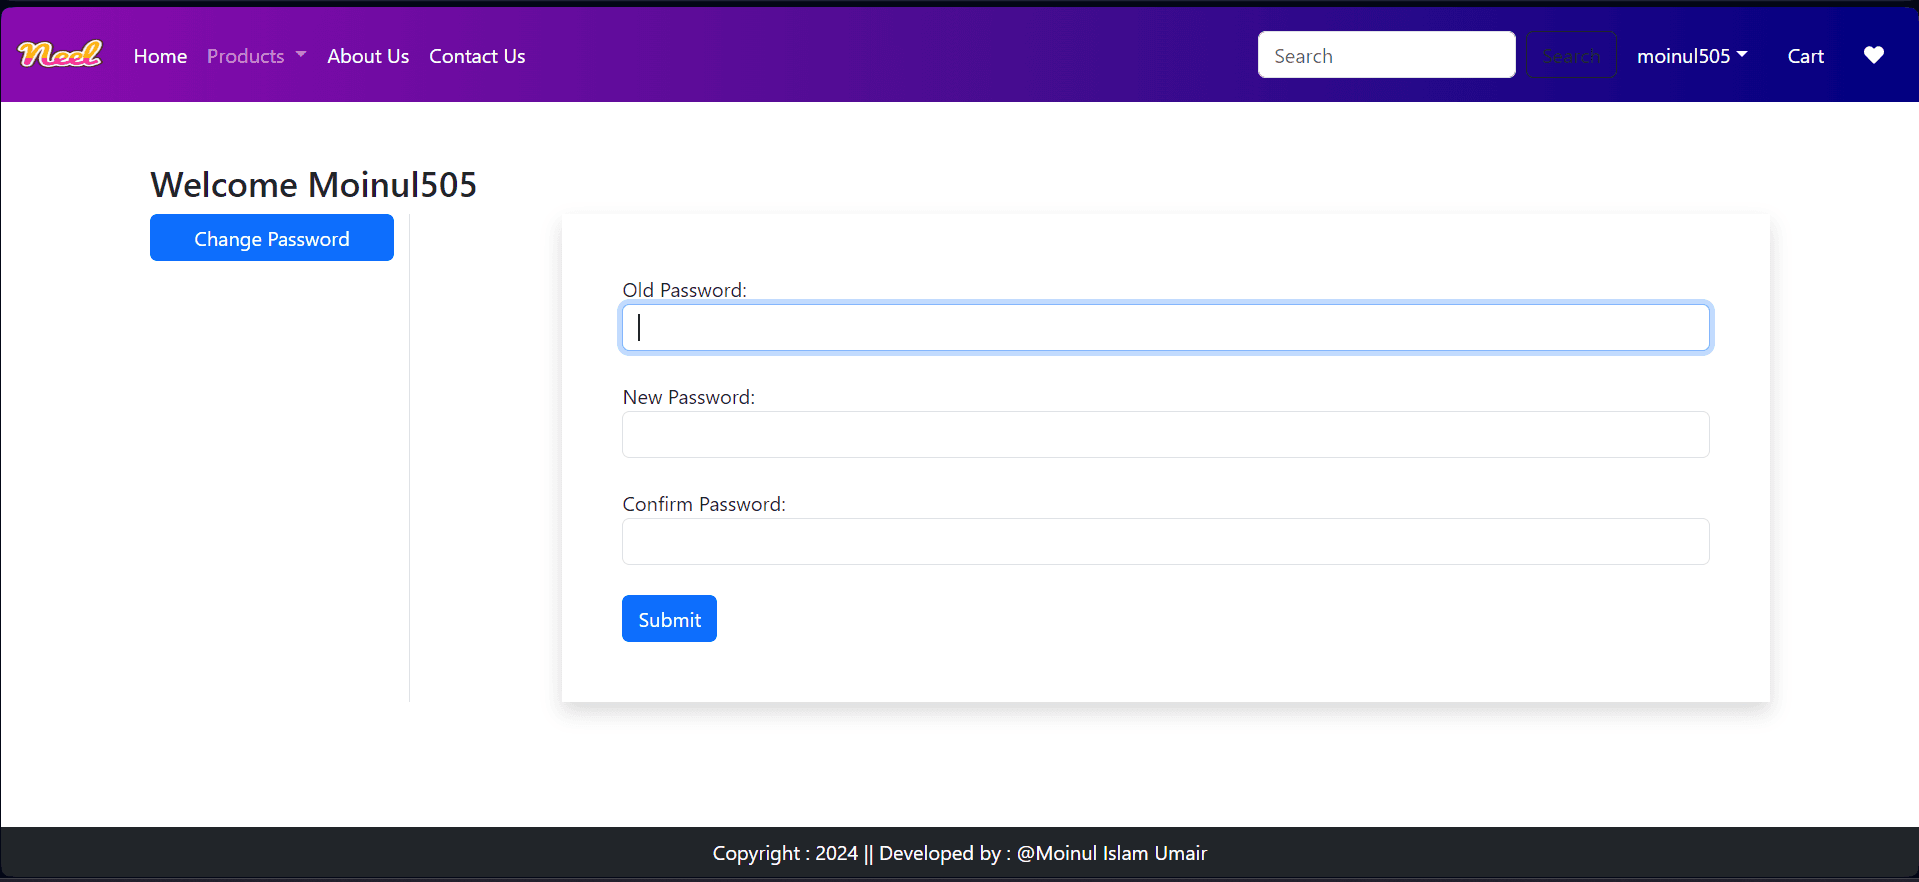Select Change Password in the sidebar

tap(272, 238)
